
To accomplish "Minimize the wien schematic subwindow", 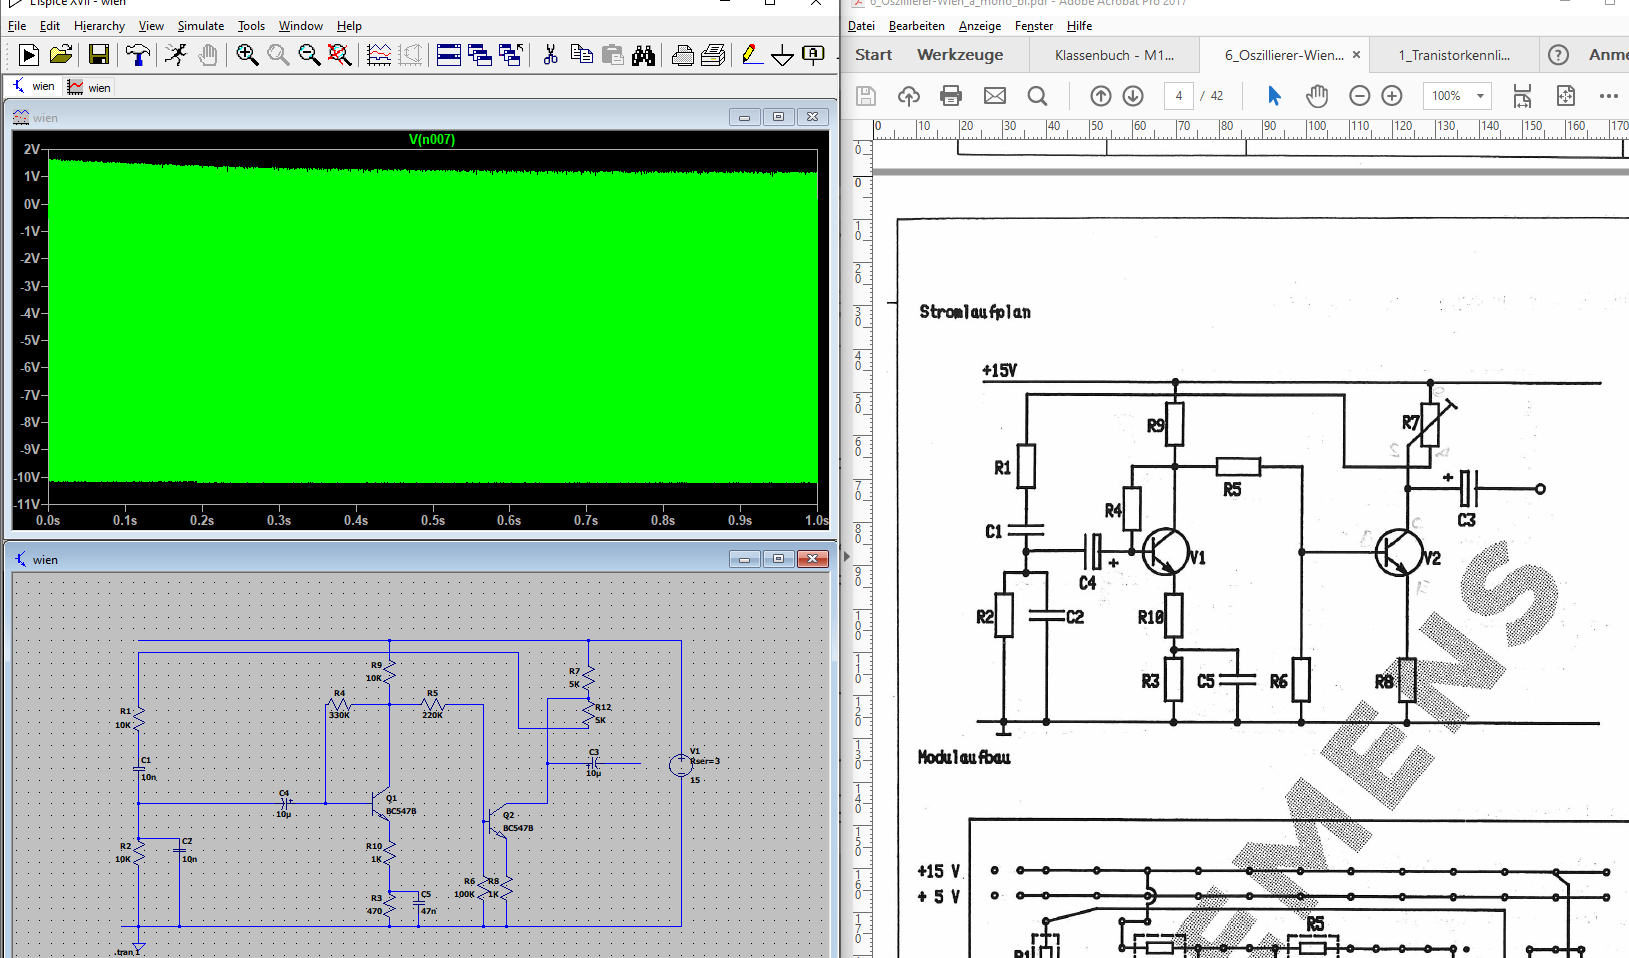I will pyautogui.click(x=744, y=559).
